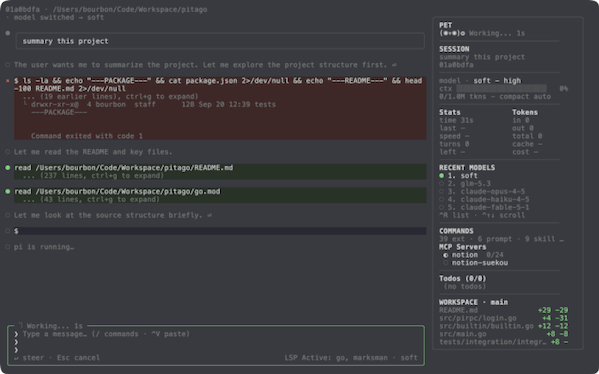Click '0/1.0M tkns – compact auto' text
The width and height of the screenshot is (599, 374).
pyautogui.click(x=495, y=97)
